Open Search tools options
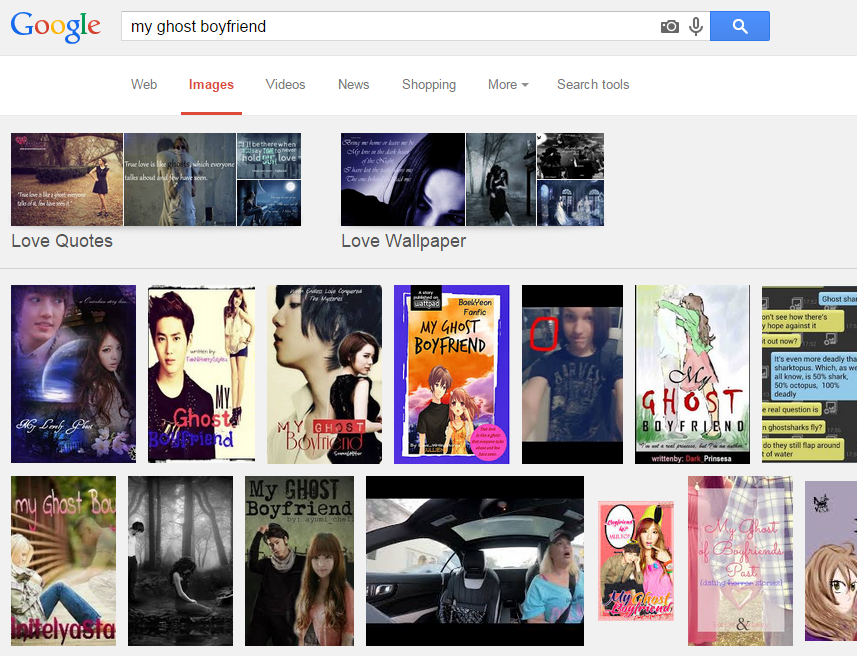 593,85
